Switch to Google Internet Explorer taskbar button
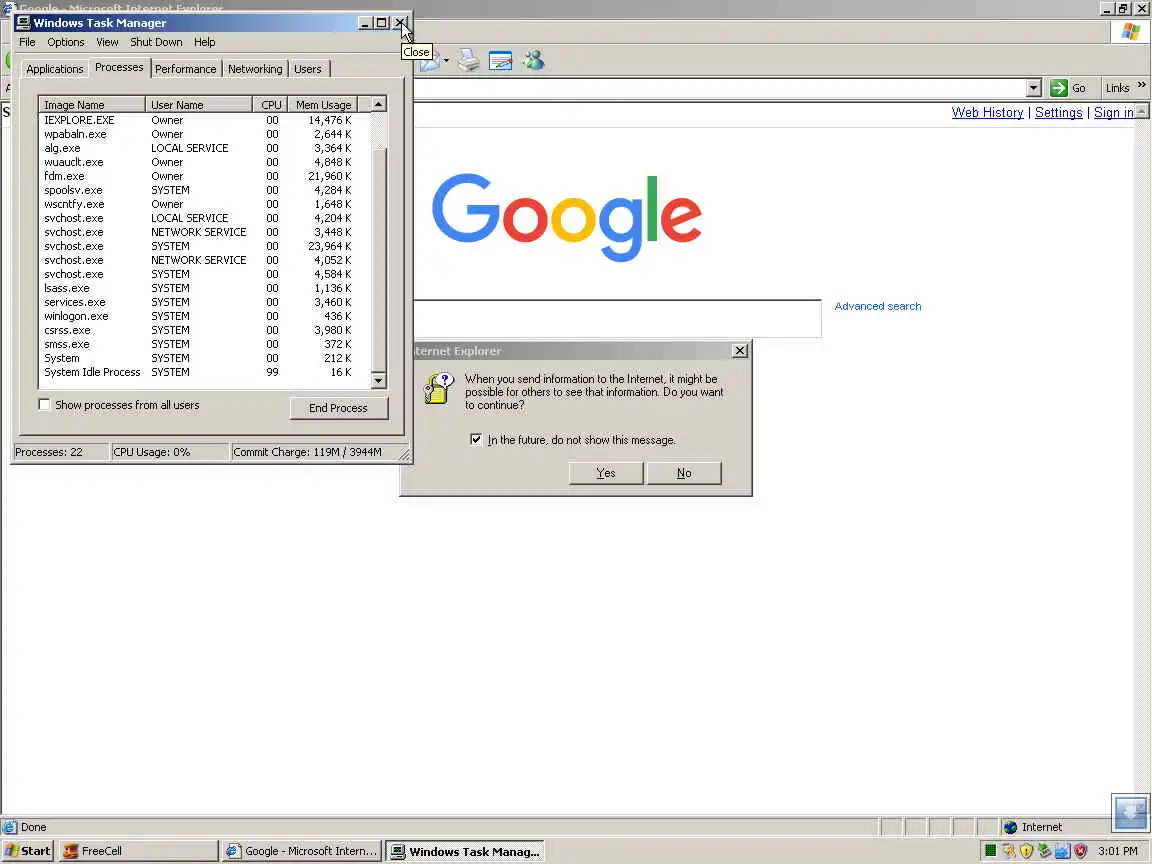This screenshot has height=864, width=1152. pos(302,851)
